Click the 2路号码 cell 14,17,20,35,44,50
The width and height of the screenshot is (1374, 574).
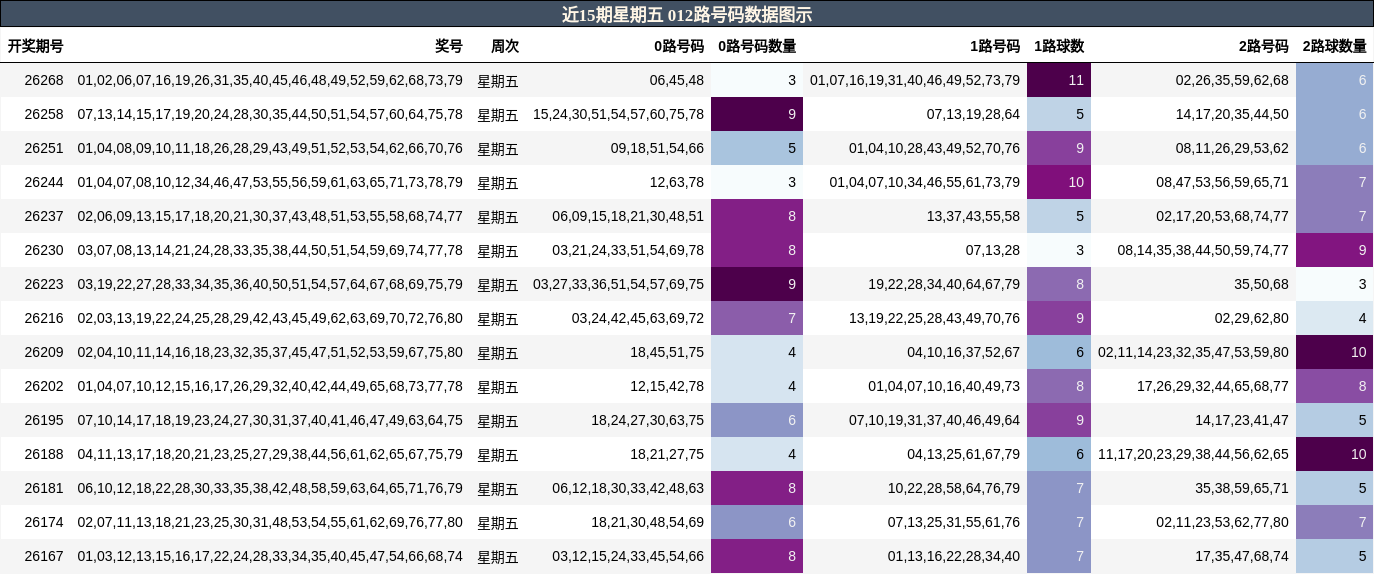pyautogui.click(x=1232, y=114)
